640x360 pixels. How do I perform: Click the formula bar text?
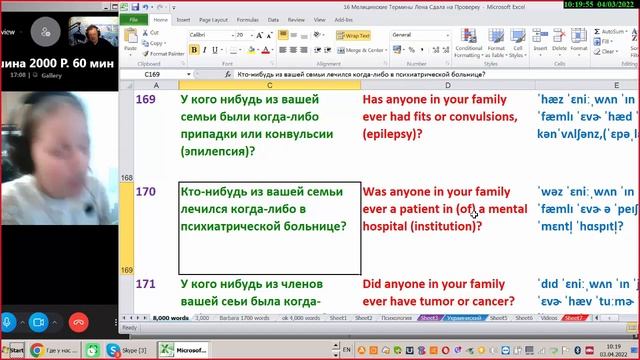[x=362, y=74]
